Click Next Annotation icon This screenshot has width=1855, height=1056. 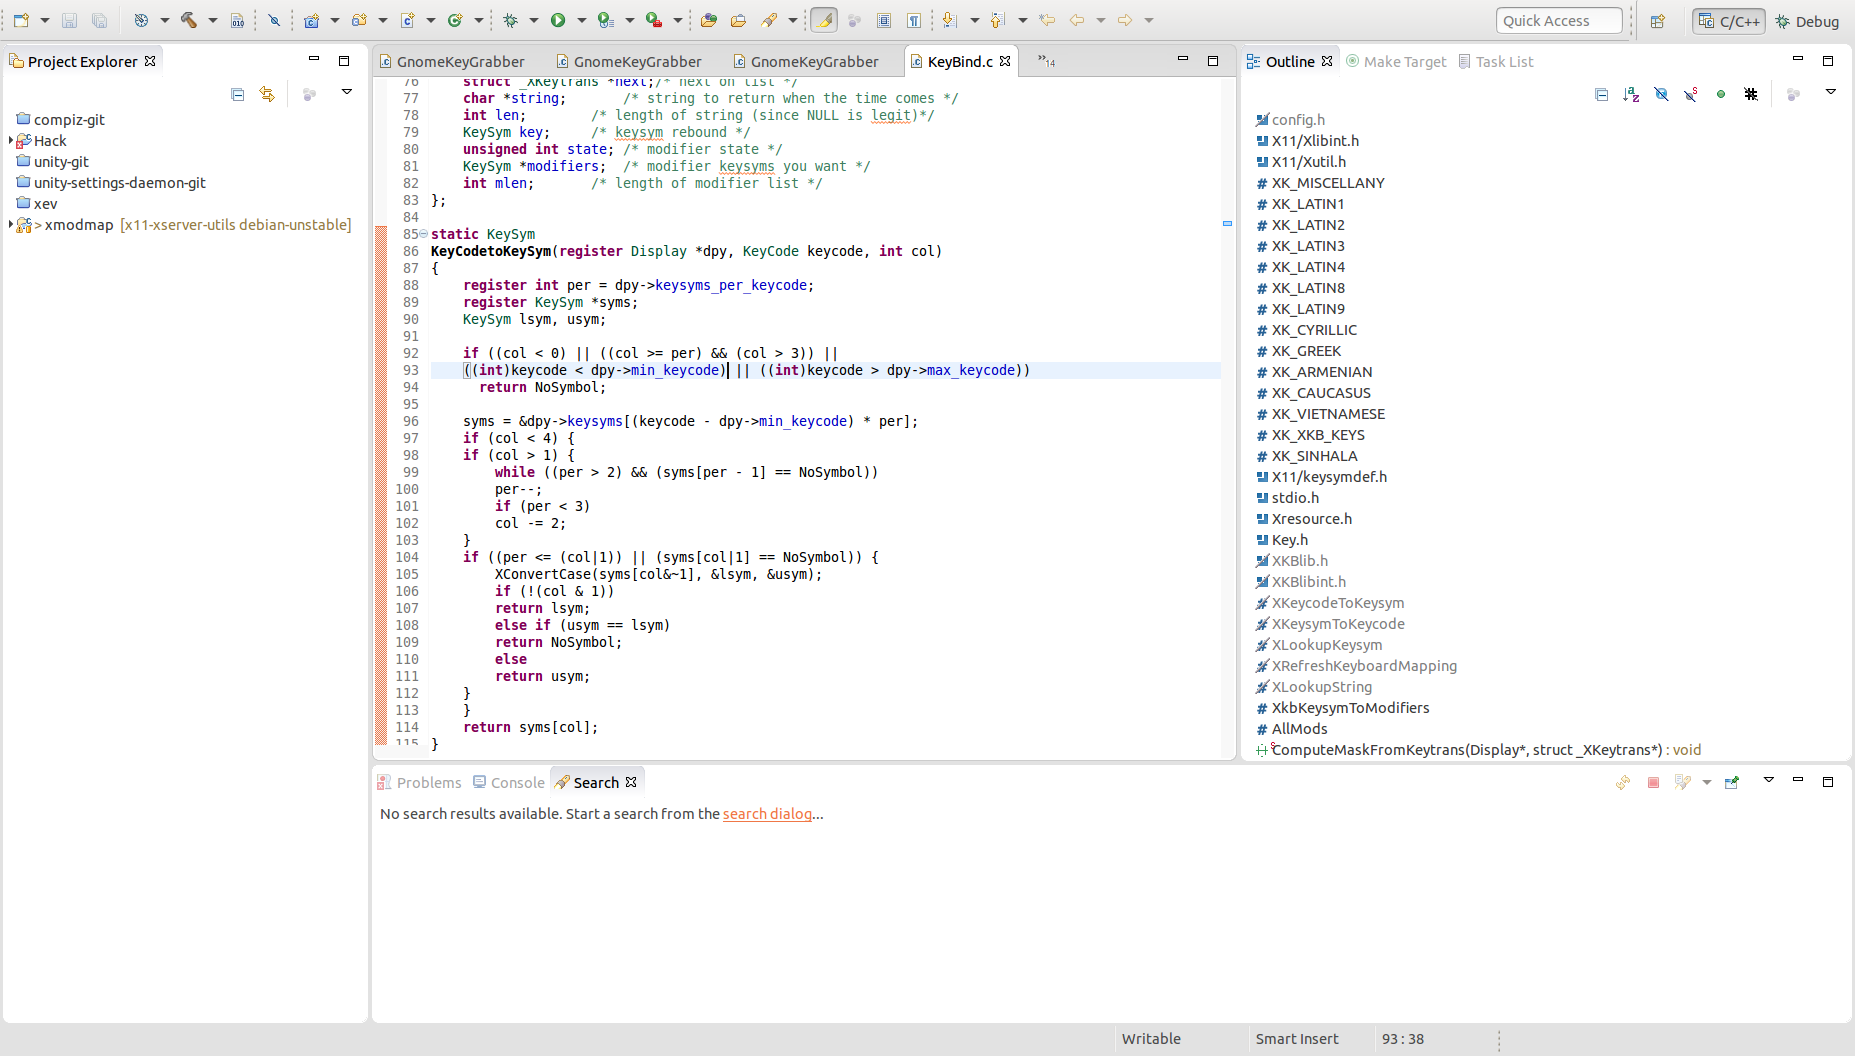pos(949,20)
